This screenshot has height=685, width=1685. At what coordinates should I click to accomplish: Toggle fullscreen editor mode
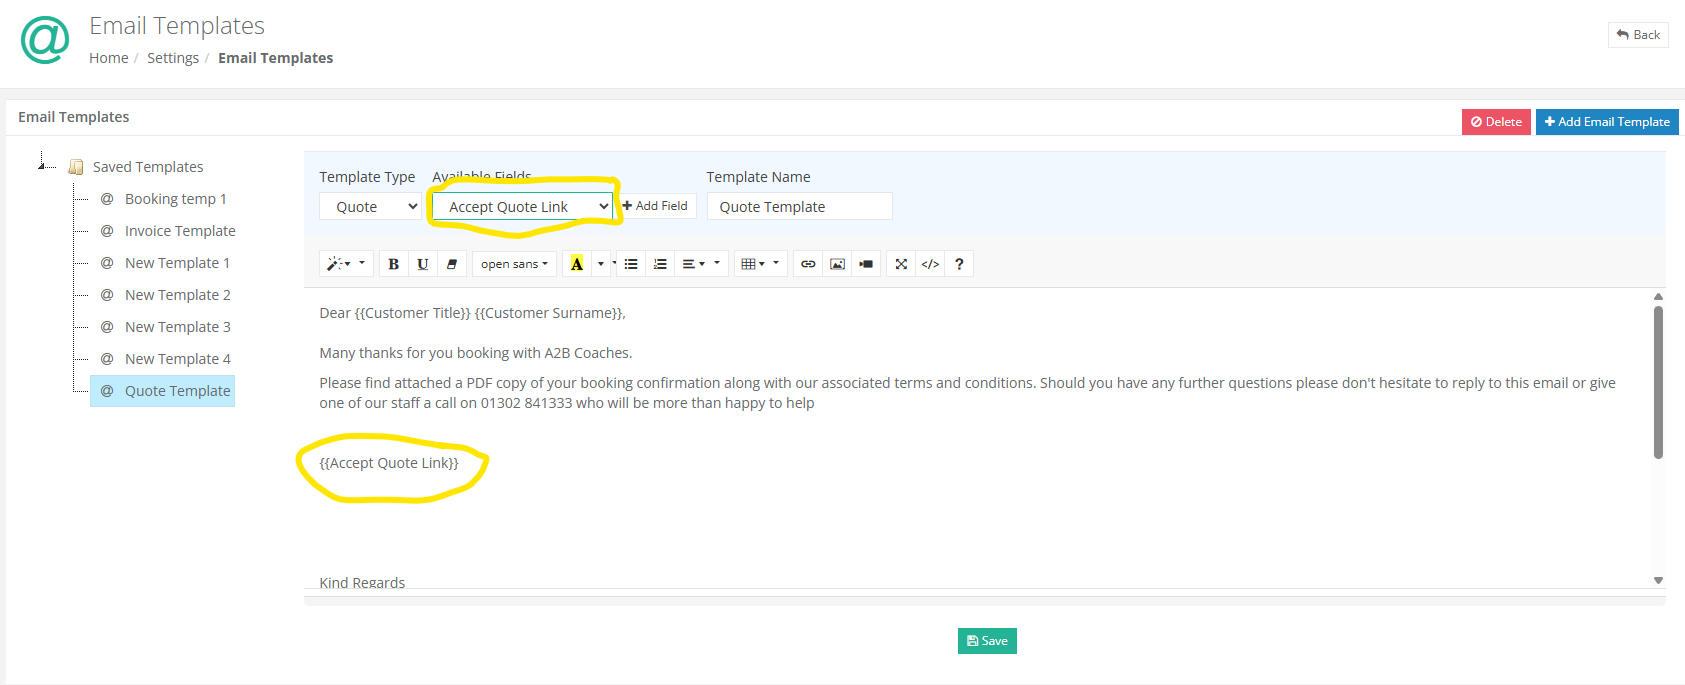(x=901, y=264)
